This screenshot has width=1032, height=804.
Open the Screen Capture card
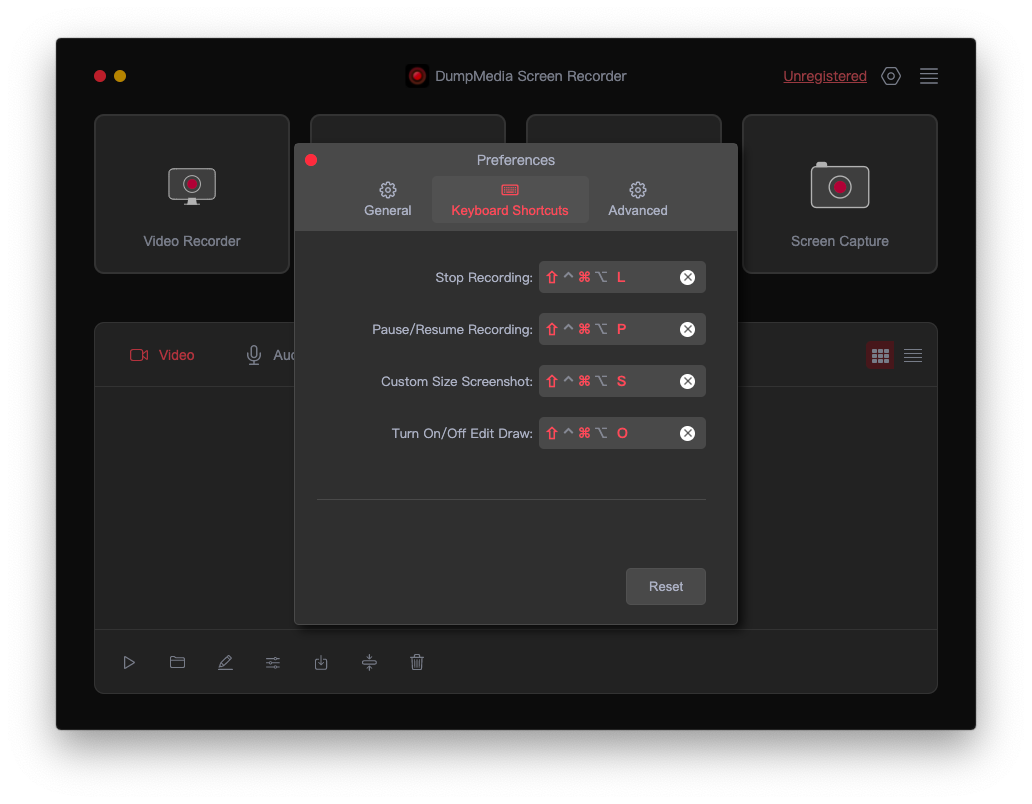(x=839, y=193)
